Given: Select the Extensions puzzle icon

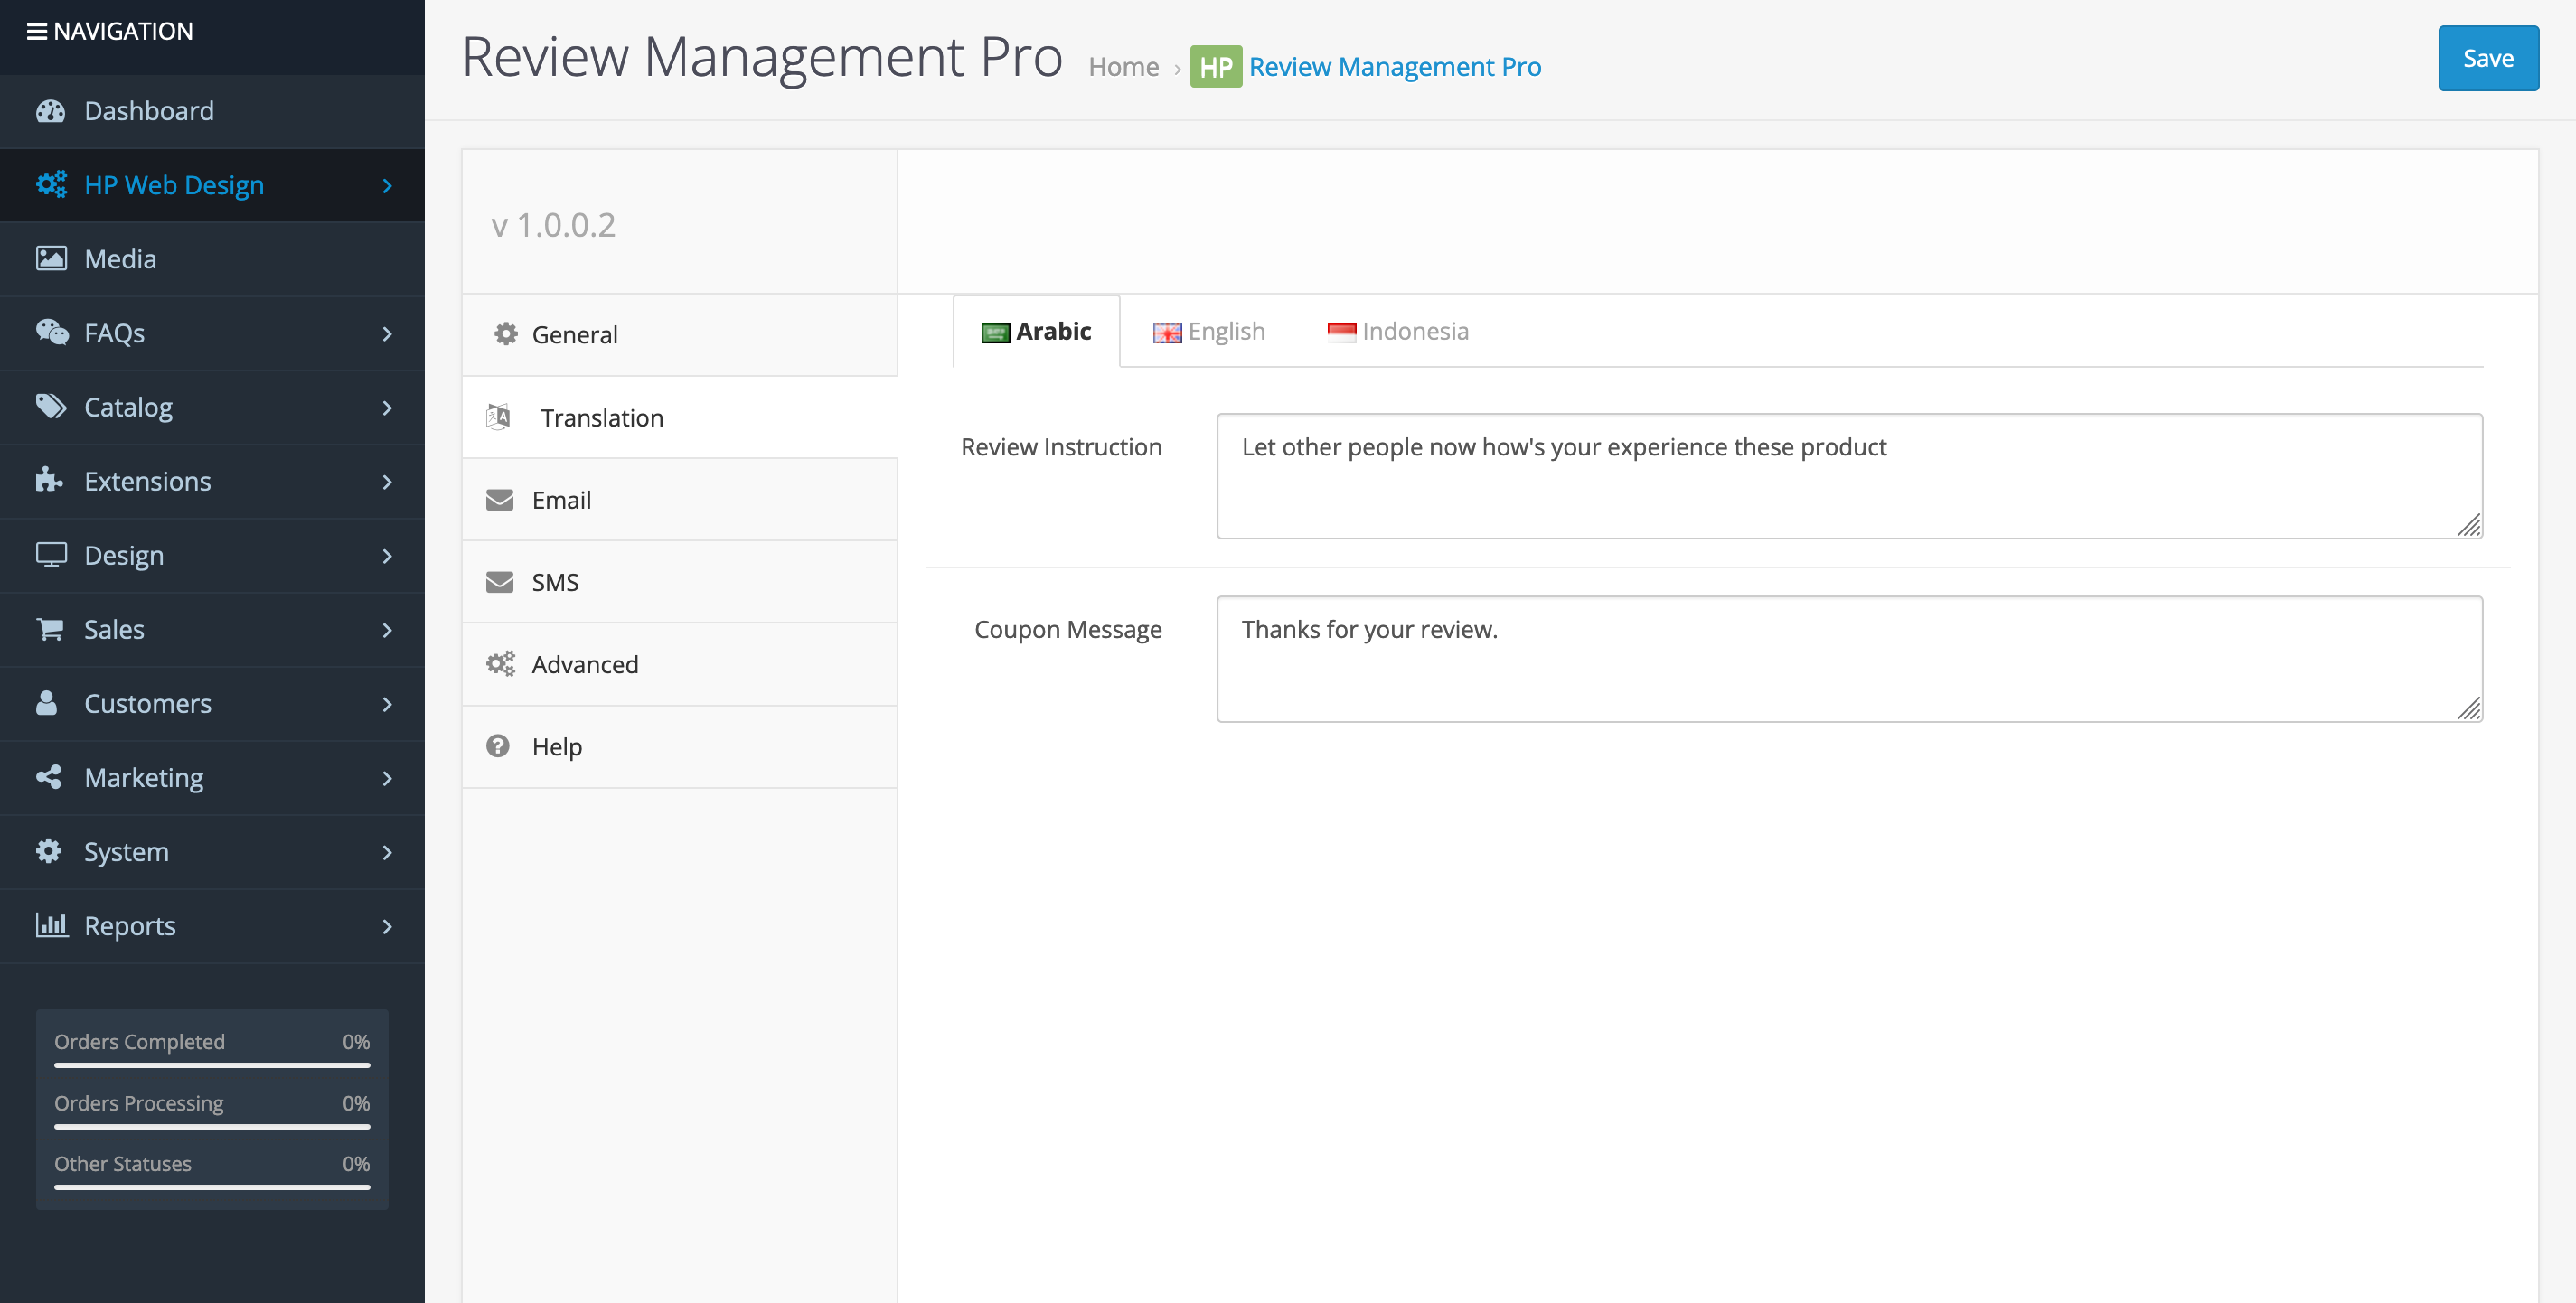Looking at the screenshot, I should tap(51, 481).
